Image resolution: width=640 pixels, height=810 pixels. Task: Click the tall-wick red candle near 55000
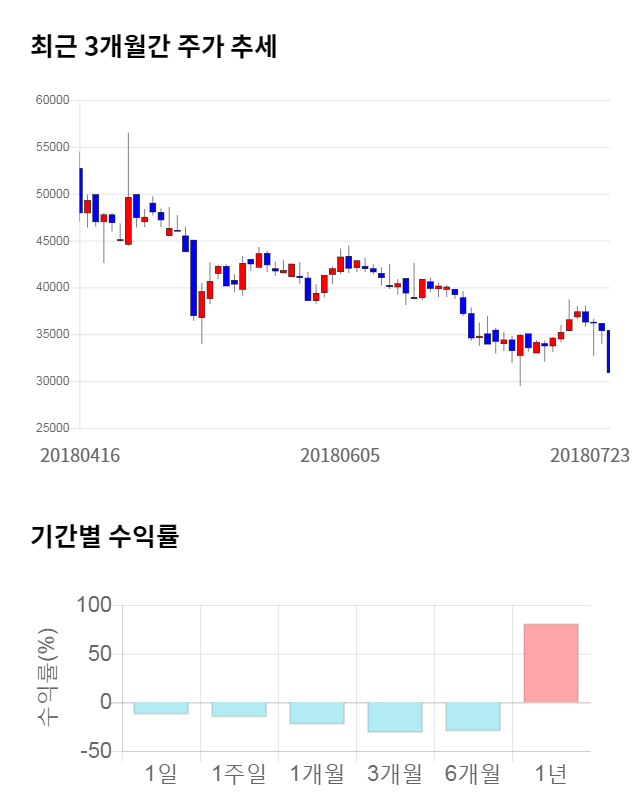click(x=128, y=220)
